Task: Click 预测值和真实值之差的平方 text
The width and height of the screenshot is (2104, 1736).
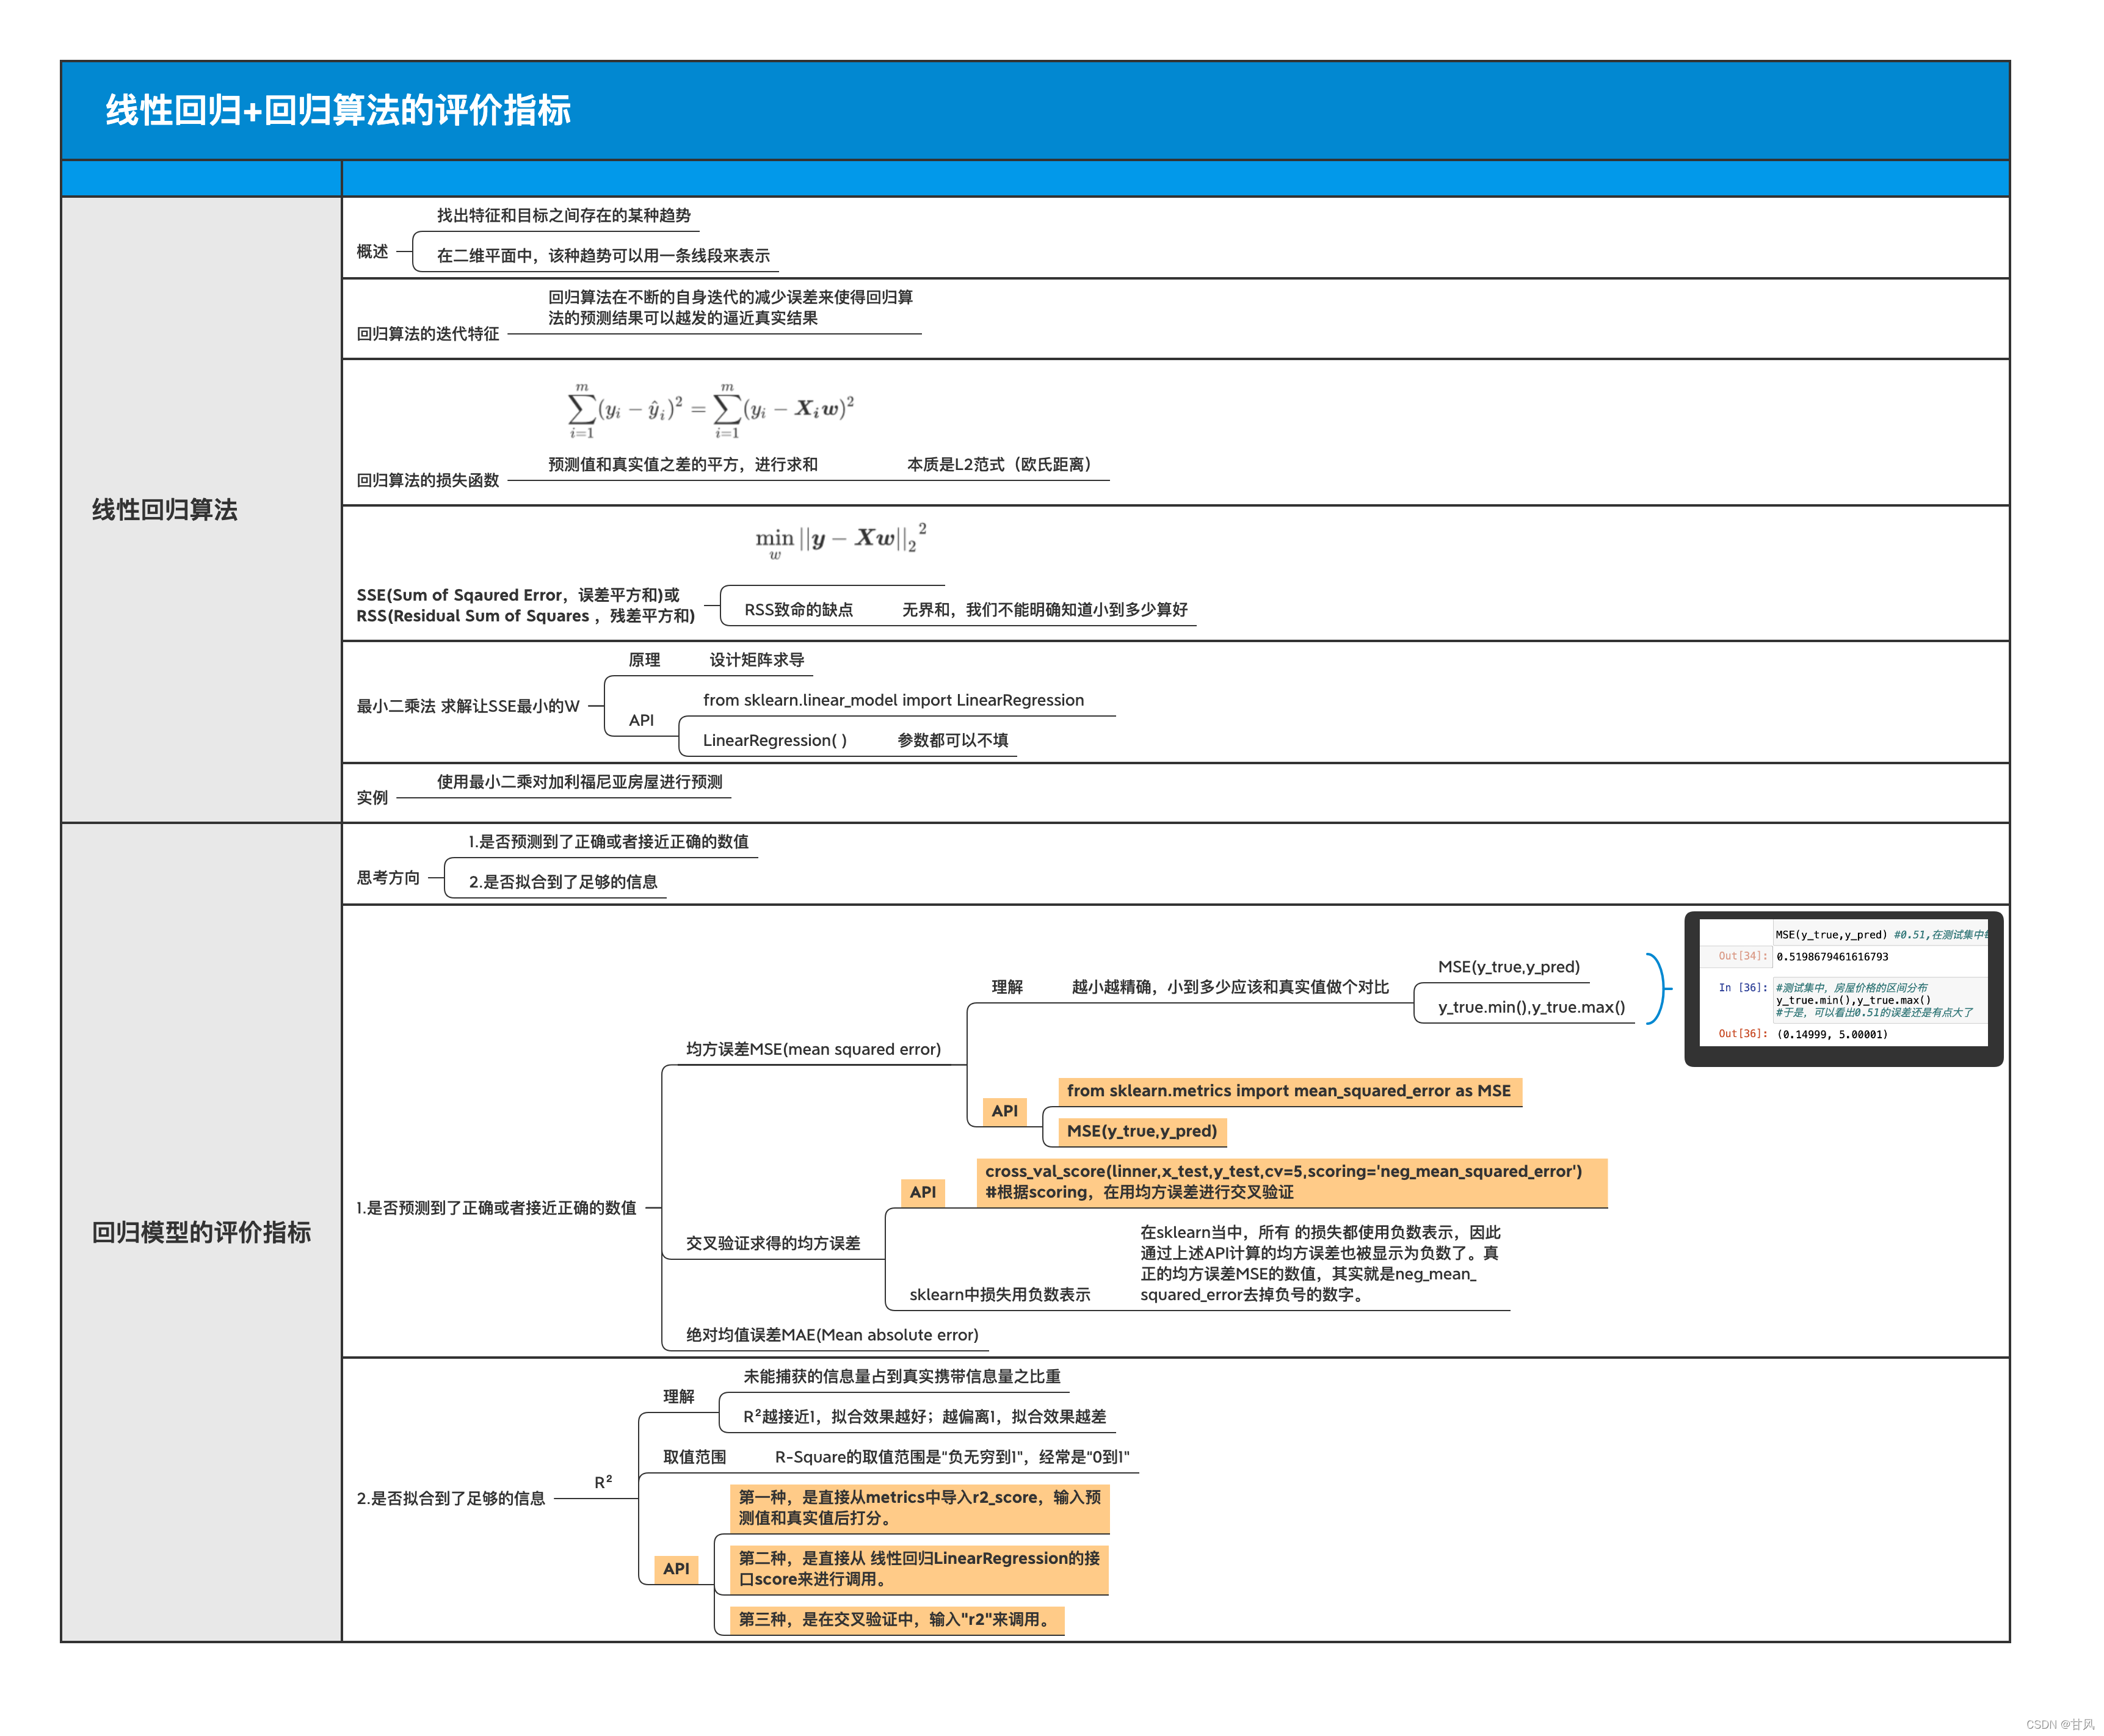Action: [x=683, y=464]
